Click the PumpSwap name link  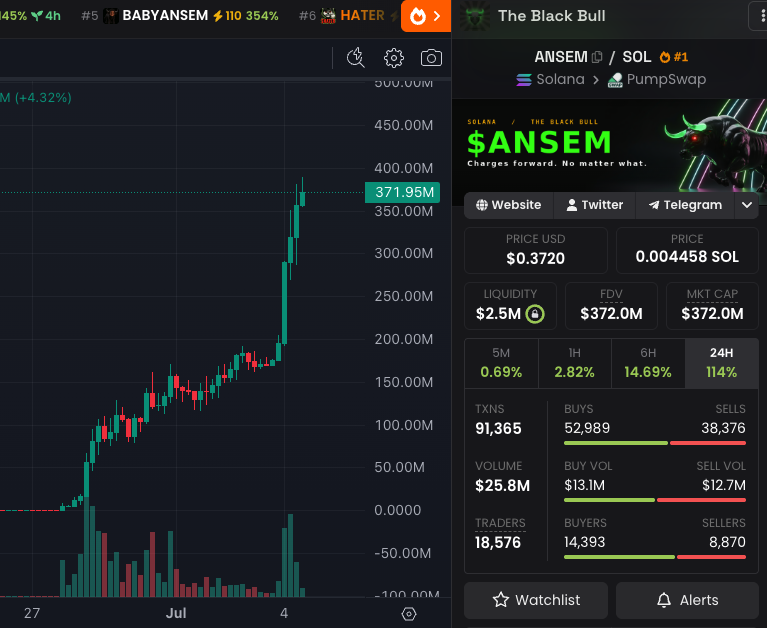(x=666, y=79)
